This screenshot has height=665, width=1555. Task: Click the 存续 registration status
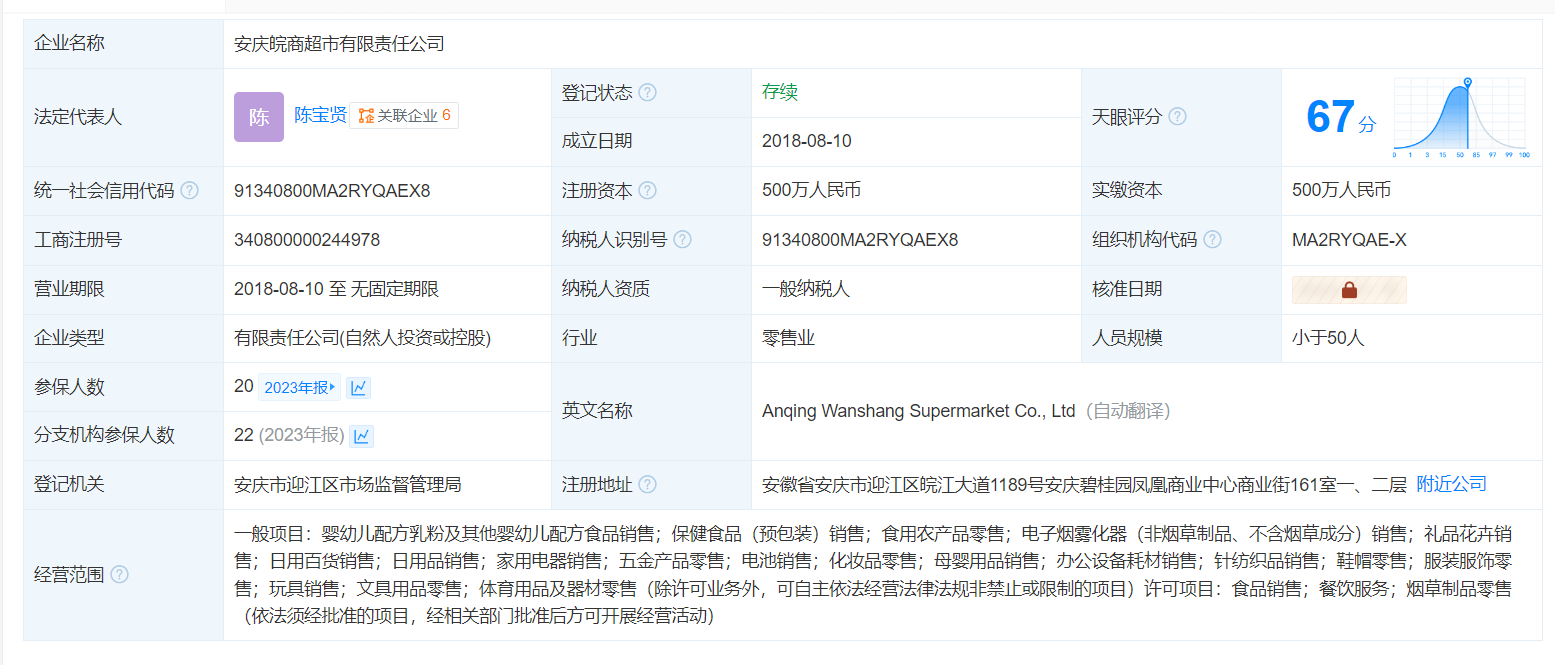pos(780,93)
